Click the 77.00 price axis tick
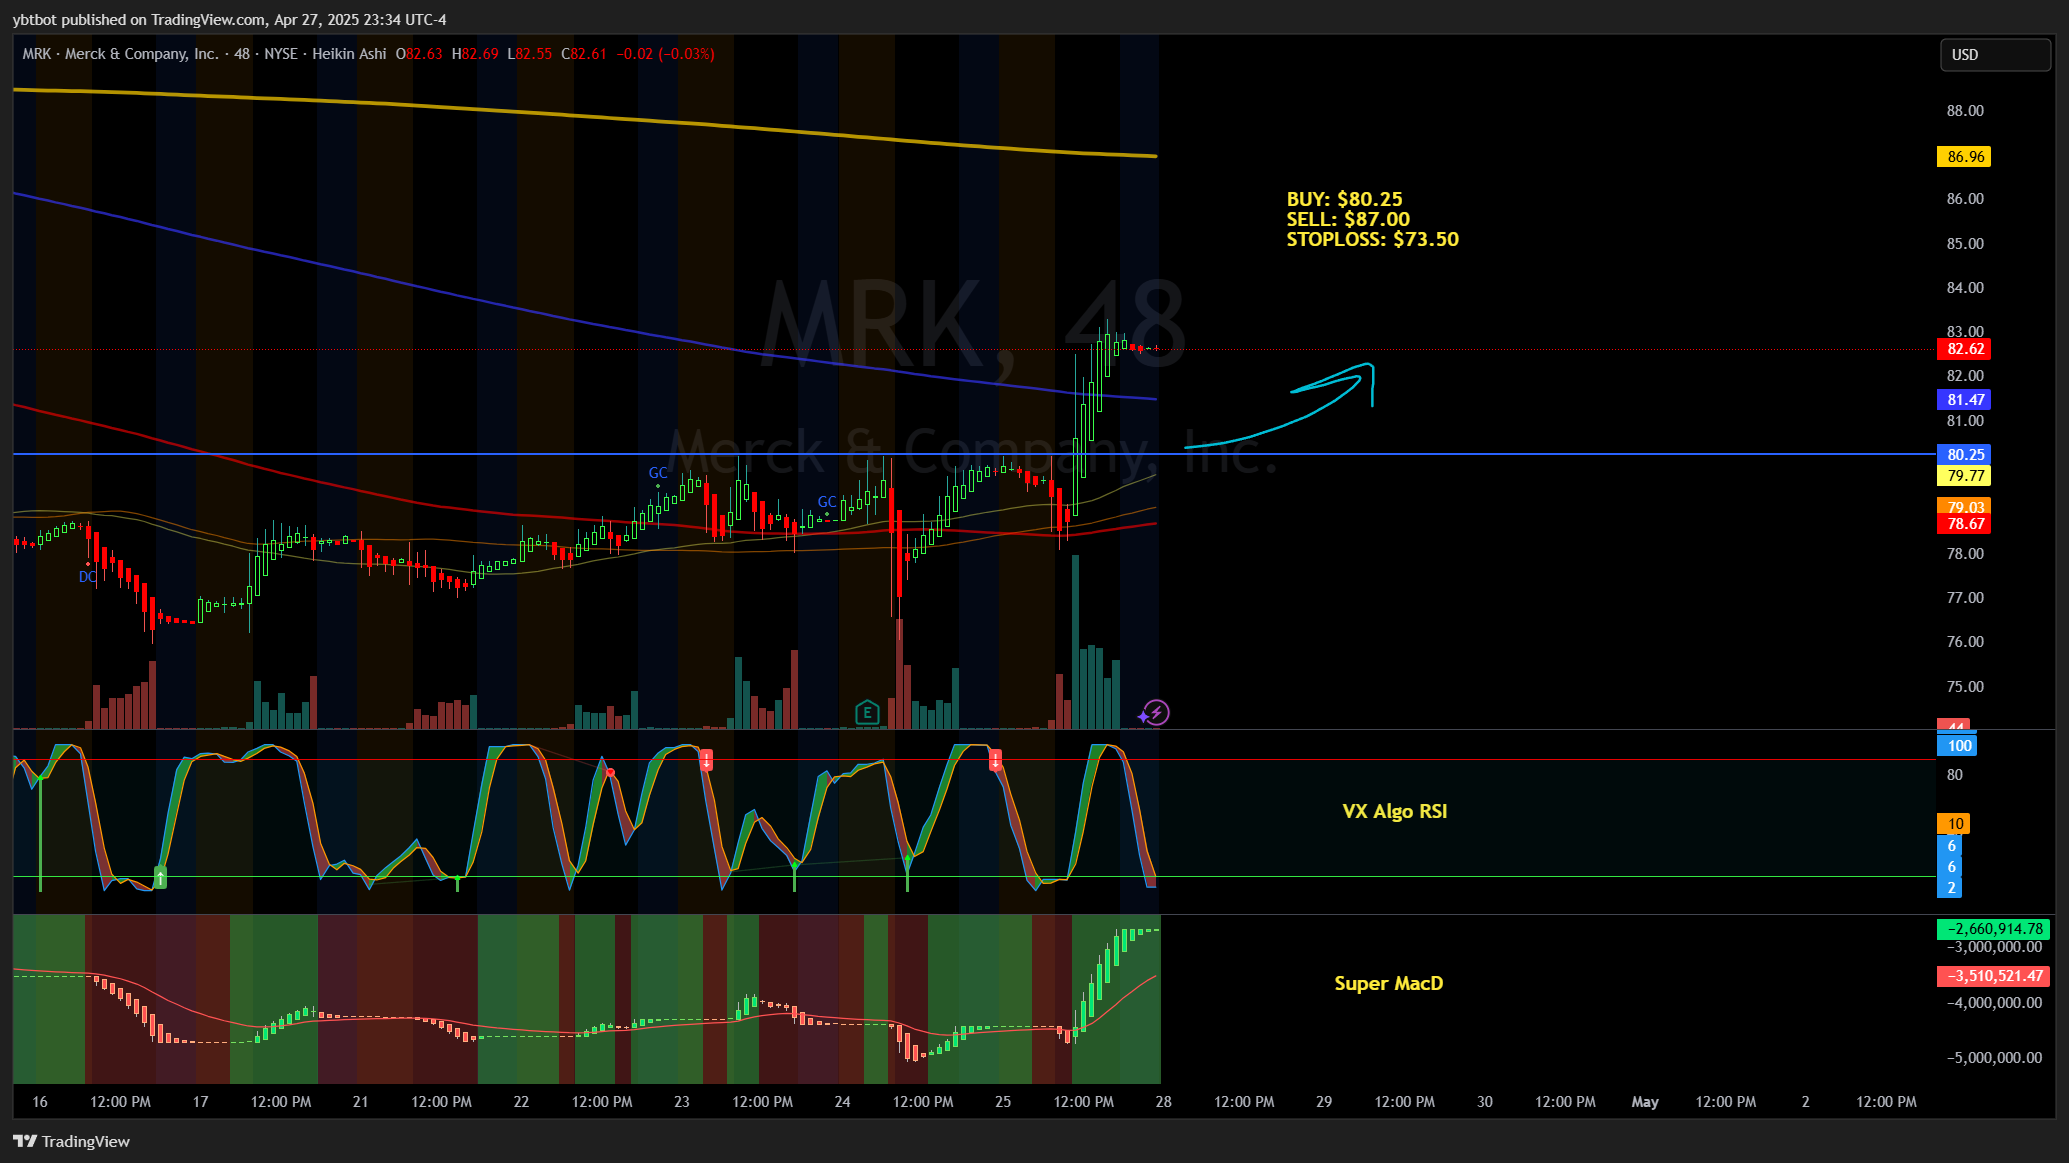The image size is (2069, 1163). (1965, 598)
